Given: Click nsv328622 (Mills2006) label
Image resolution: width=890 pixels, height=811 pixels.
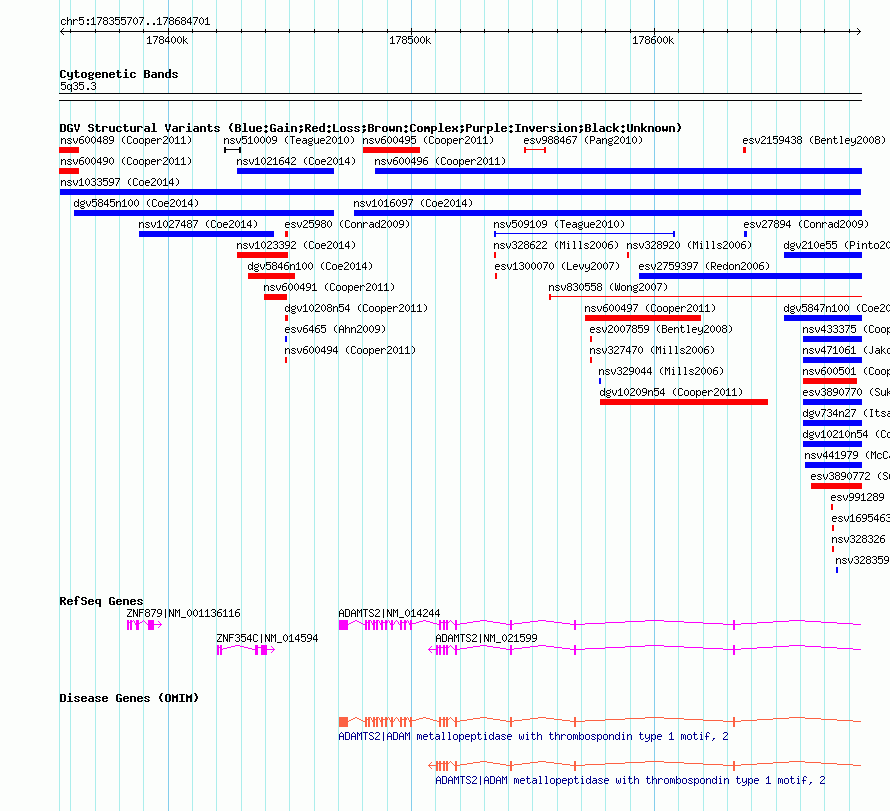Looking at the screenshot, I should 556,245.
